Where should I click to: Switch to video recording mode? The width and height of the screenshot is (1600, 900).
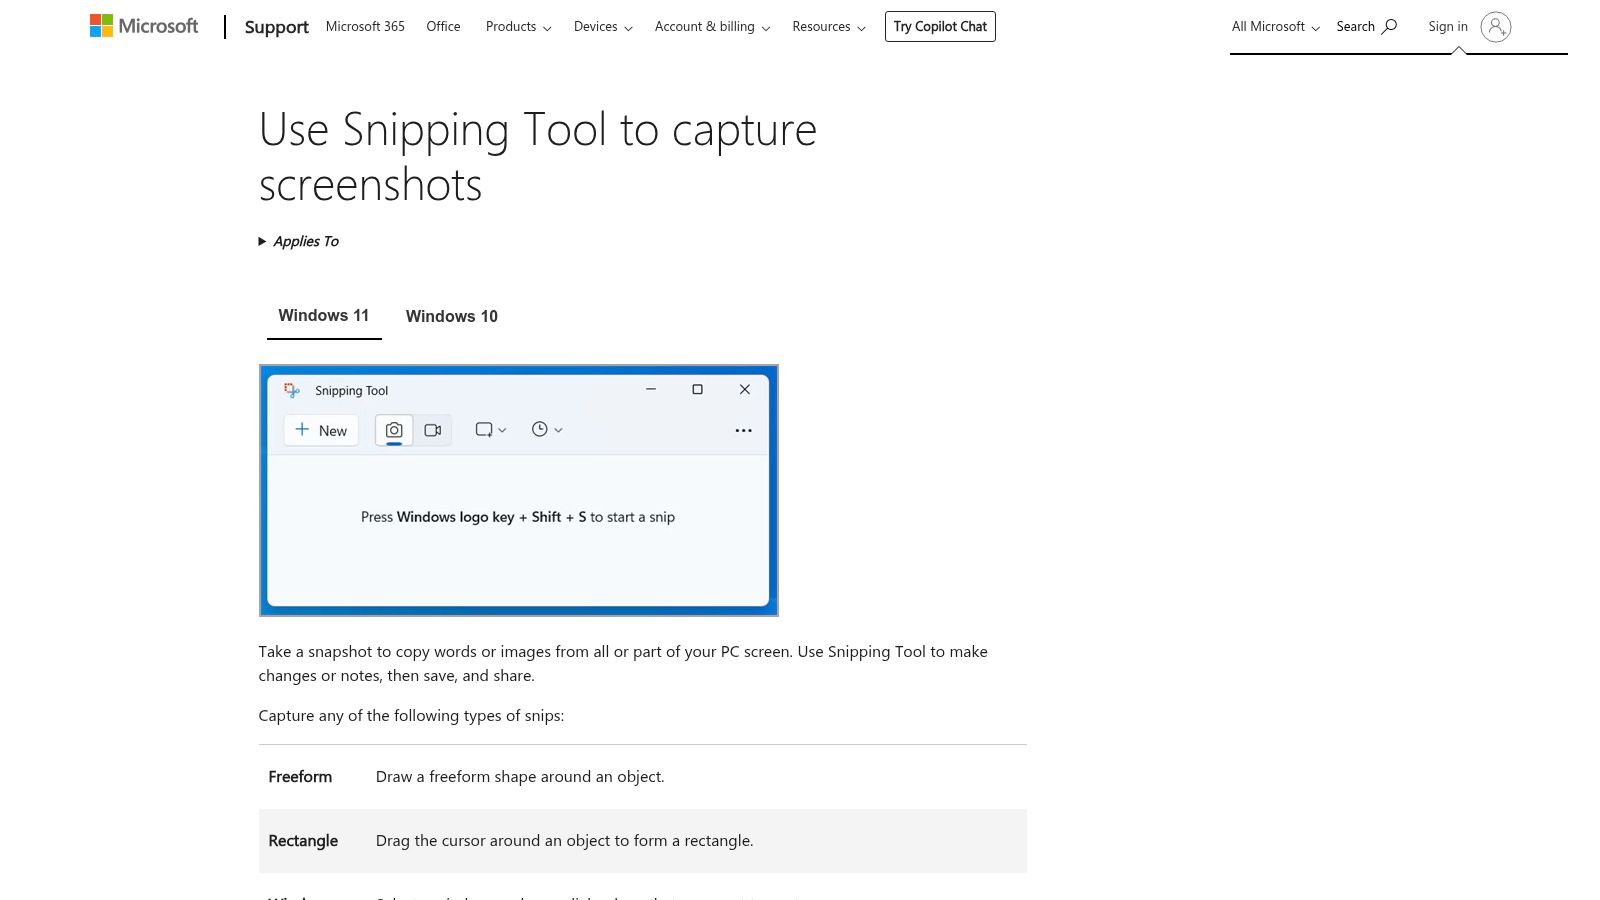[433, 429]
